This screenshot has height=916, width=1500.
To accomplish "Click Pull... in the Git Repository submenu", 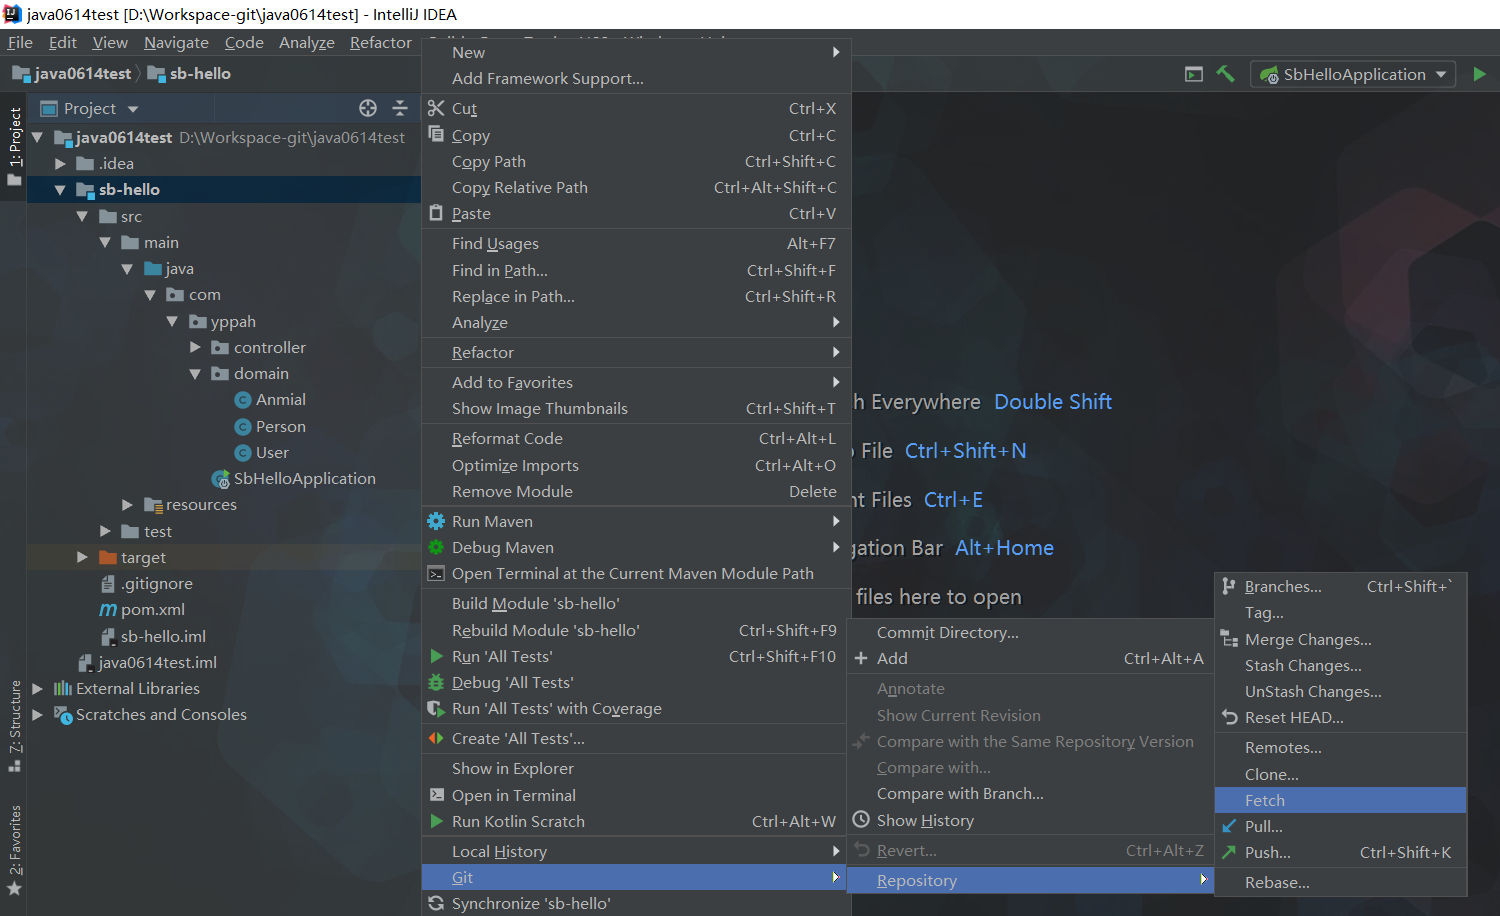I will 1263,826.
